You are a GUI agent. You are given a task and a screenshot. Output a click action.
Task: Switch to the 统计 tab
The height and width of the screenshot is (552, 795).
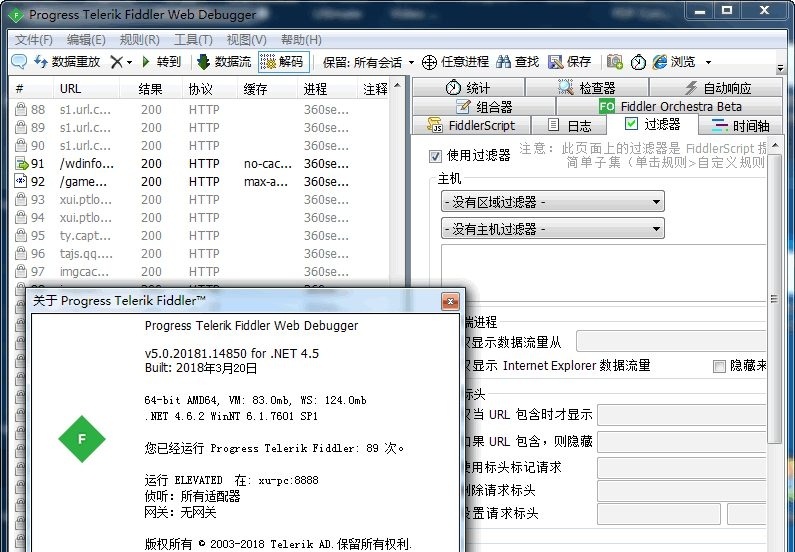468,88
